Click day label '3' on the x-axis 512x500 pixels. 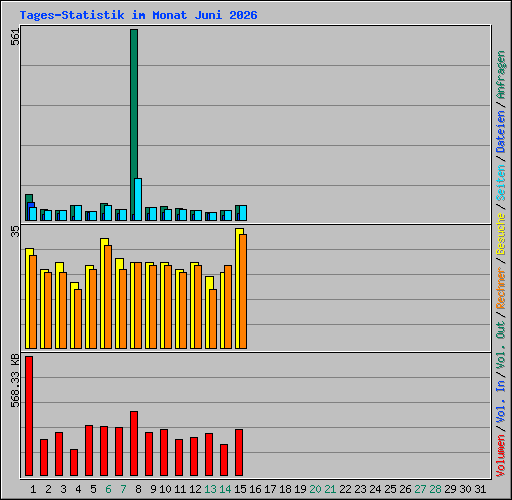click(63, 489)
